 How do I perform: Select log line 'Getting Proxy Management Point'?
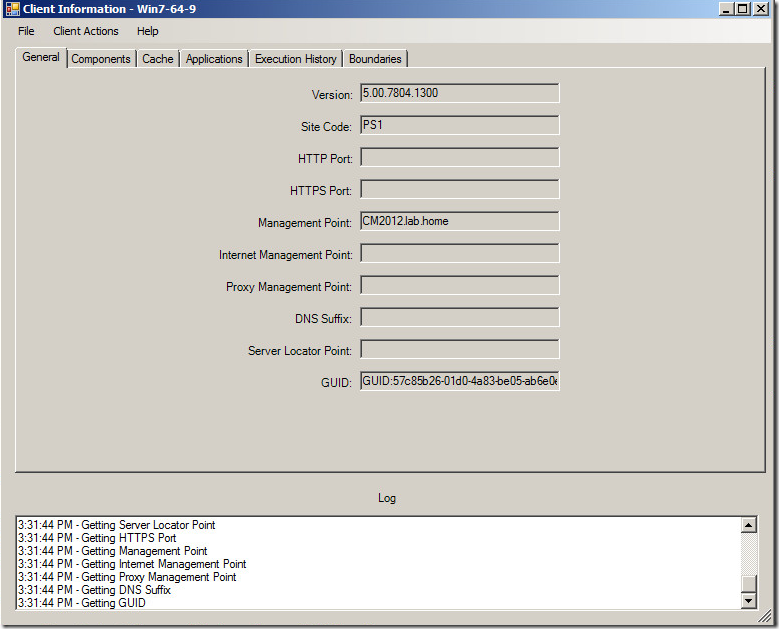(x=127, y=577)
